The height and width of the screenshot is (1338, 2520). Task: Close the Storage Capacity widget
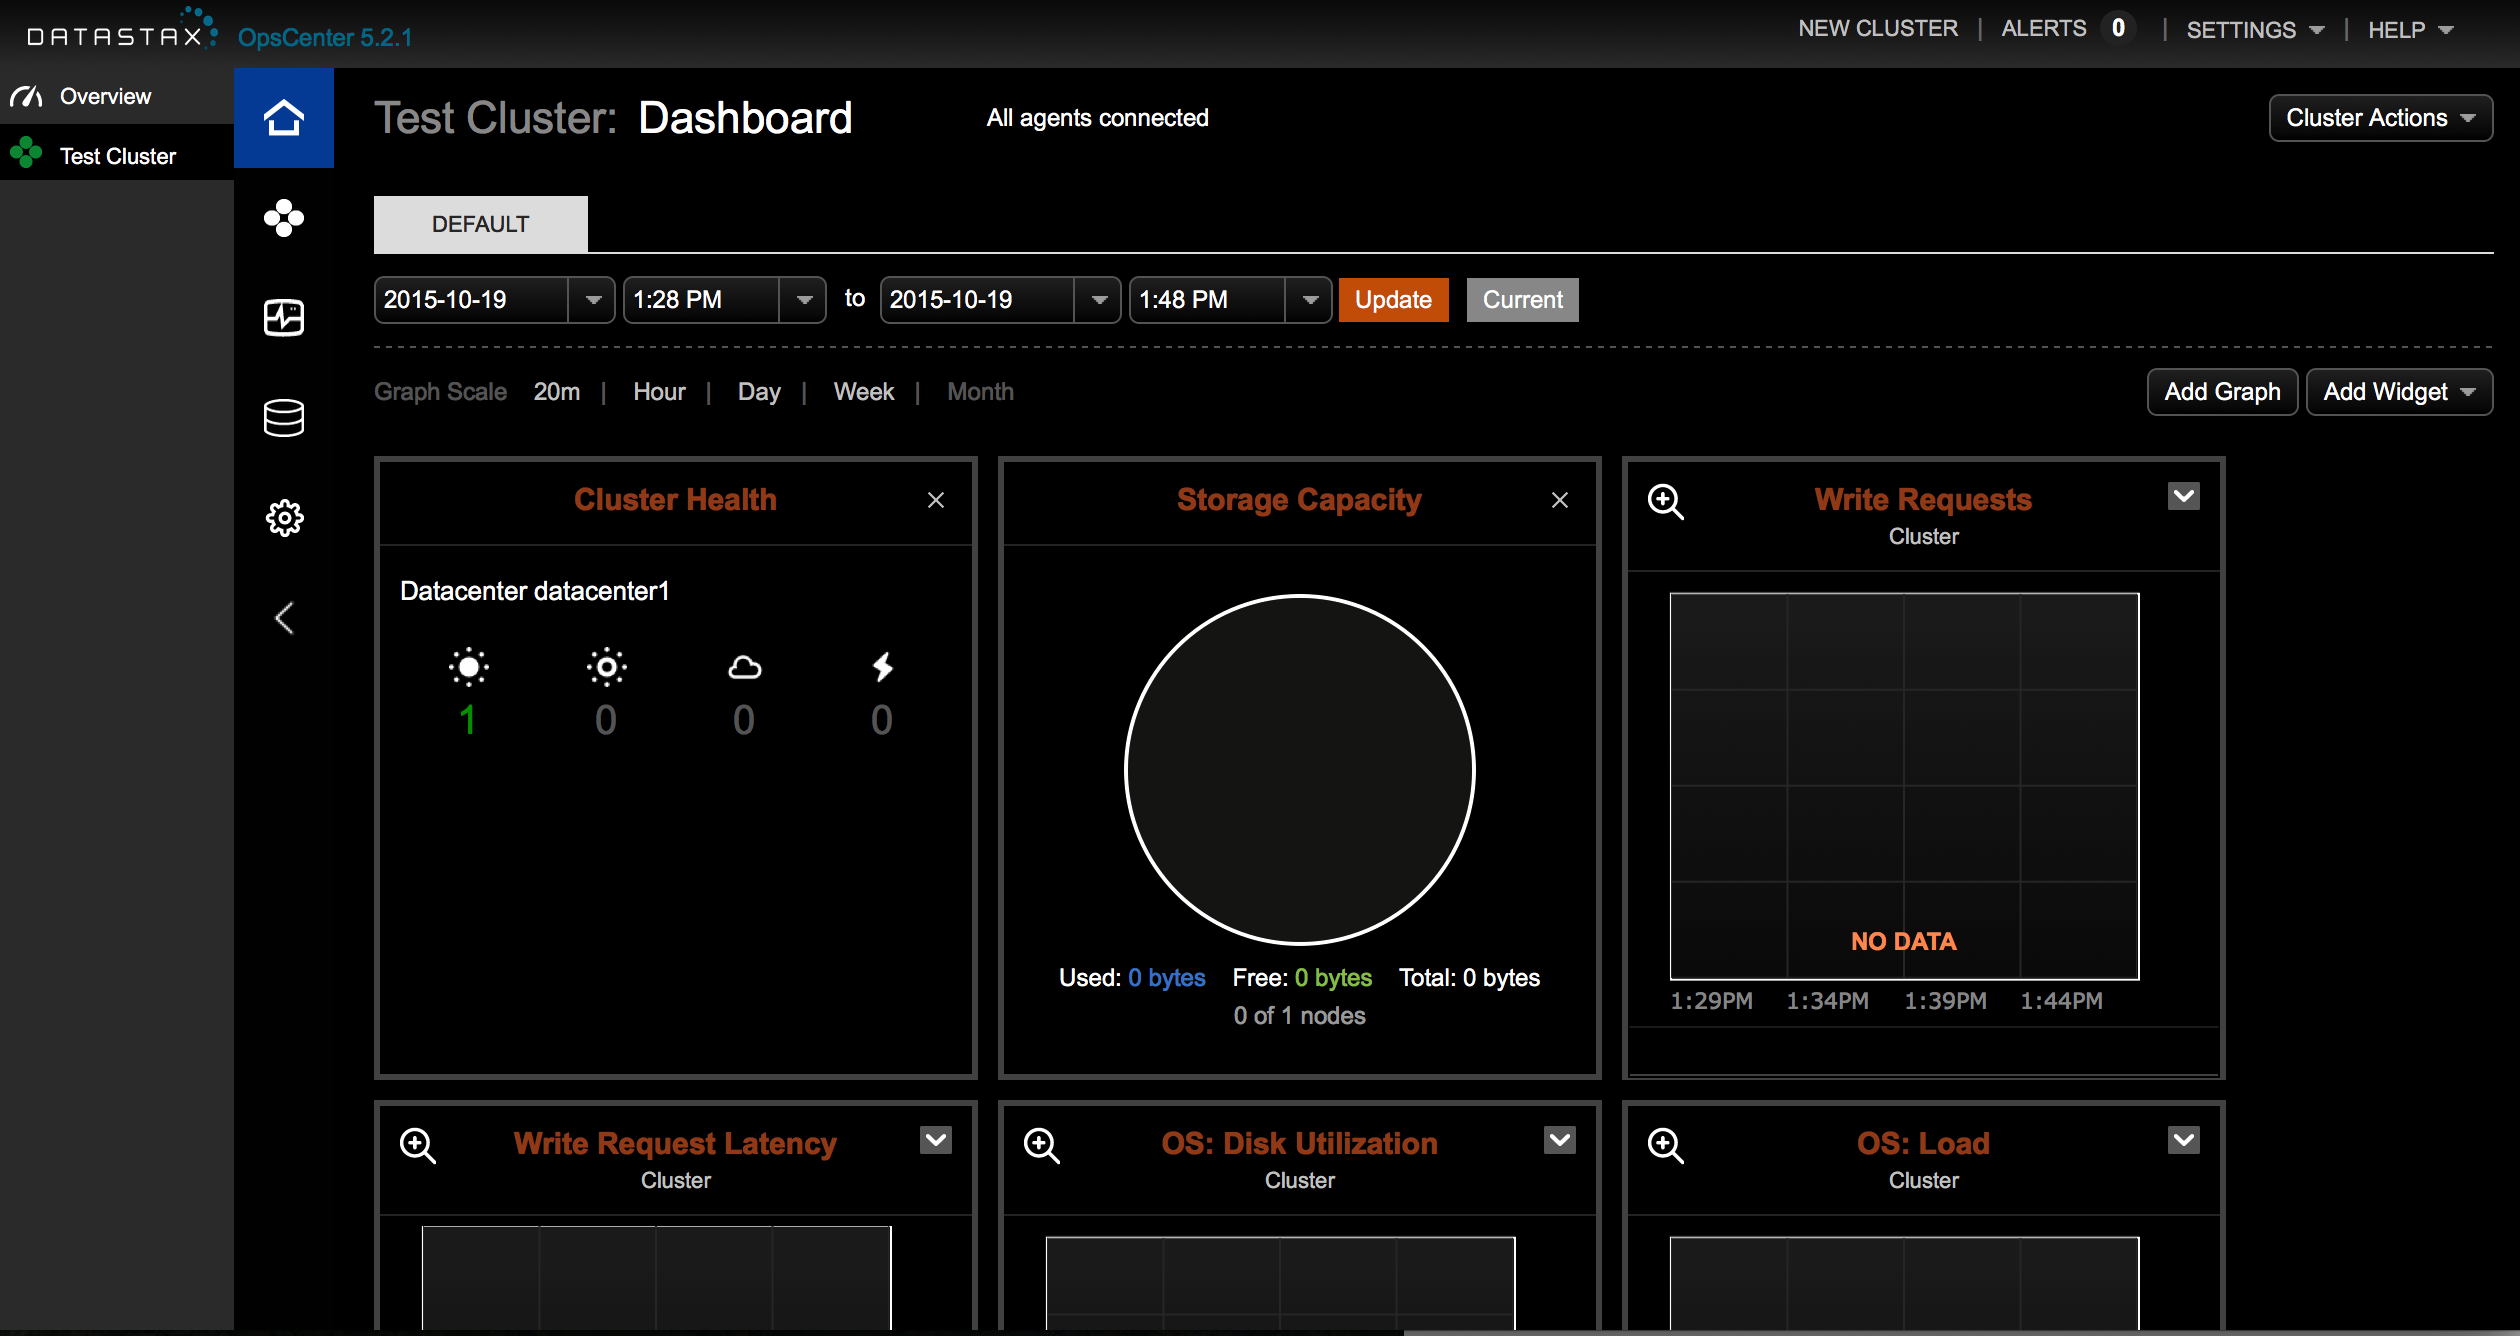[1560, 500]
